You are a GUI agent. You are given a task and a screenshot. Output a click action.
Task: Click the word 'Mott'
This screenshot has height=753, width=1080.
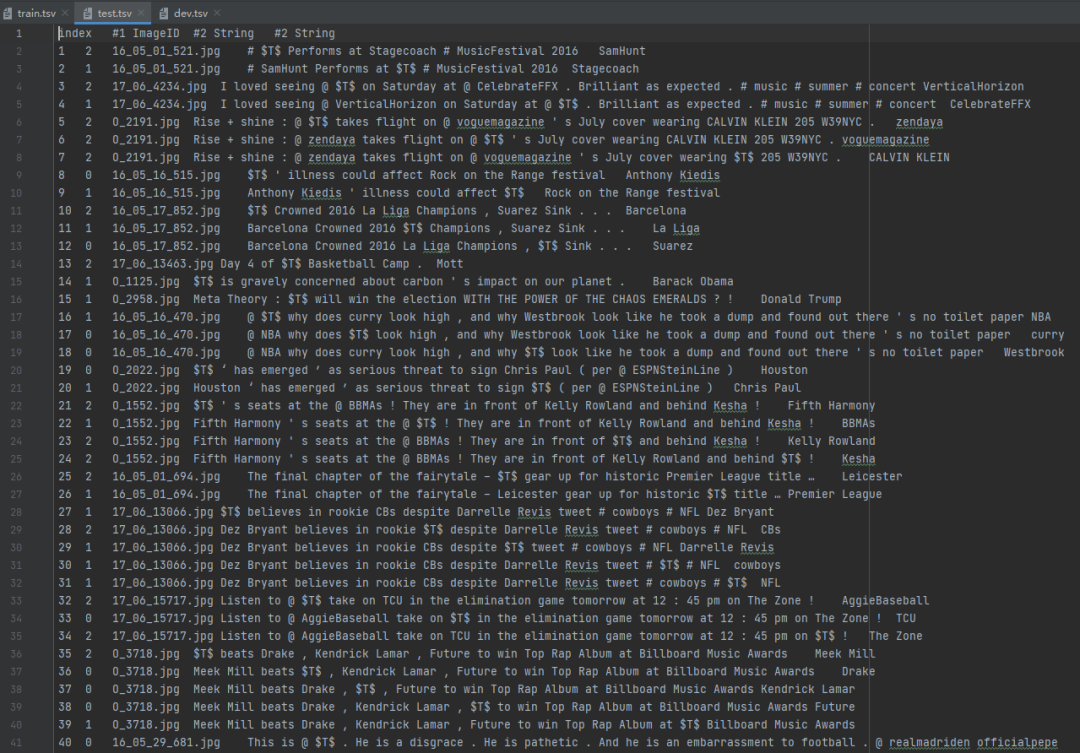[x=450, y=264]
